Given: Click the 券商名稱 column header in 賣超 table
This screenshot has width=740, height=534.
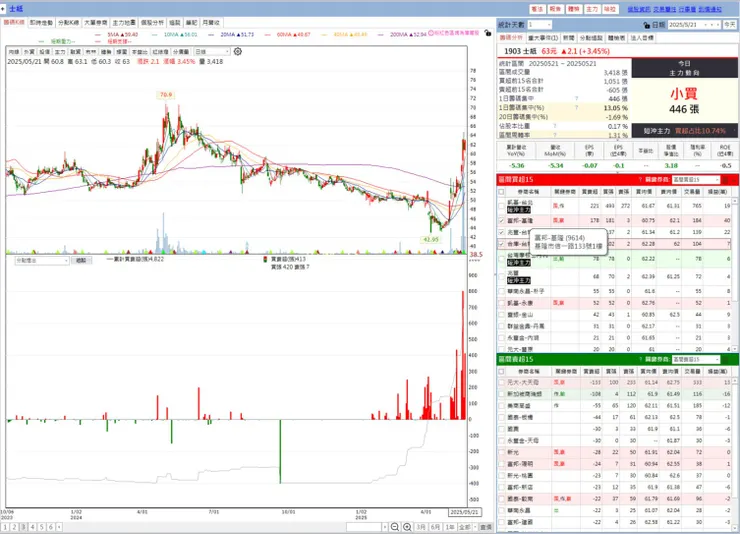Looking at the screenshot, I should click(x=528, y=372).
